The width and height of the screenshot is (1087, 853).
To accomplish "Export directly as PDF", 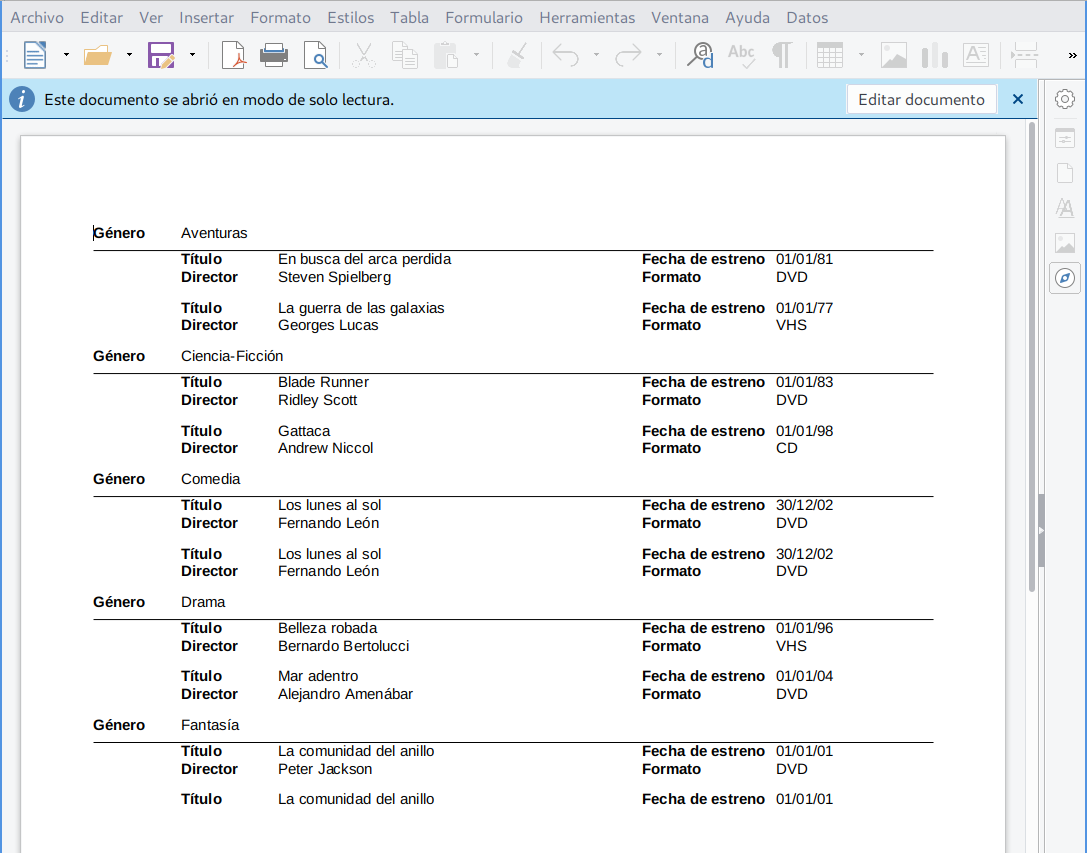I will pos(233,55).
